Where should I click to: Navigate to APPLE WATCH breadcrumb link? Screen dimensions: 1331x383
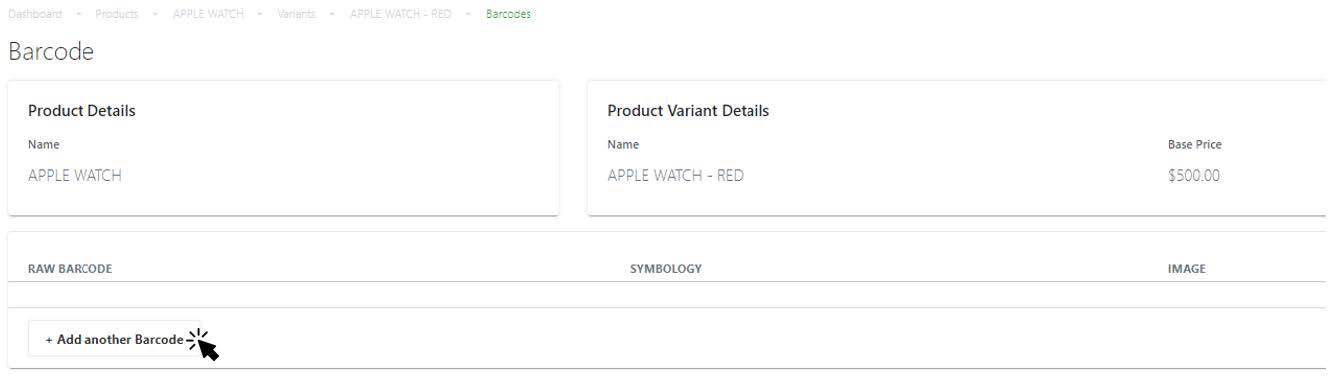208,14
